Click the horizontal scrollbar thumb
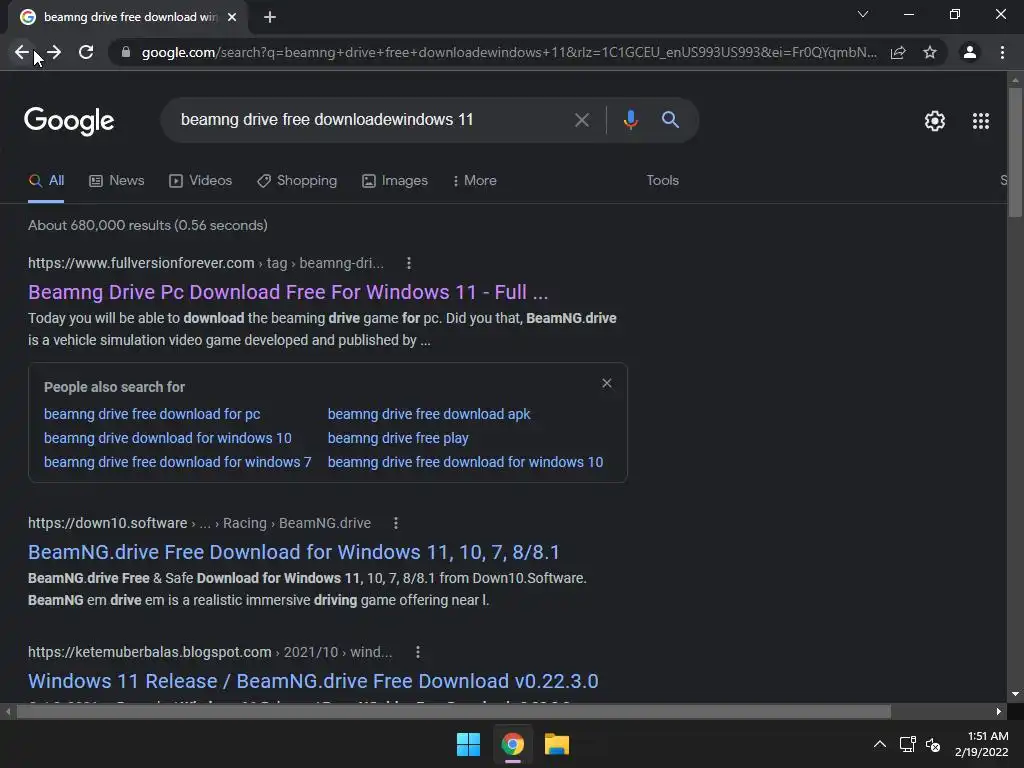This screenshot has height=768, width=1024. [453, 712]
